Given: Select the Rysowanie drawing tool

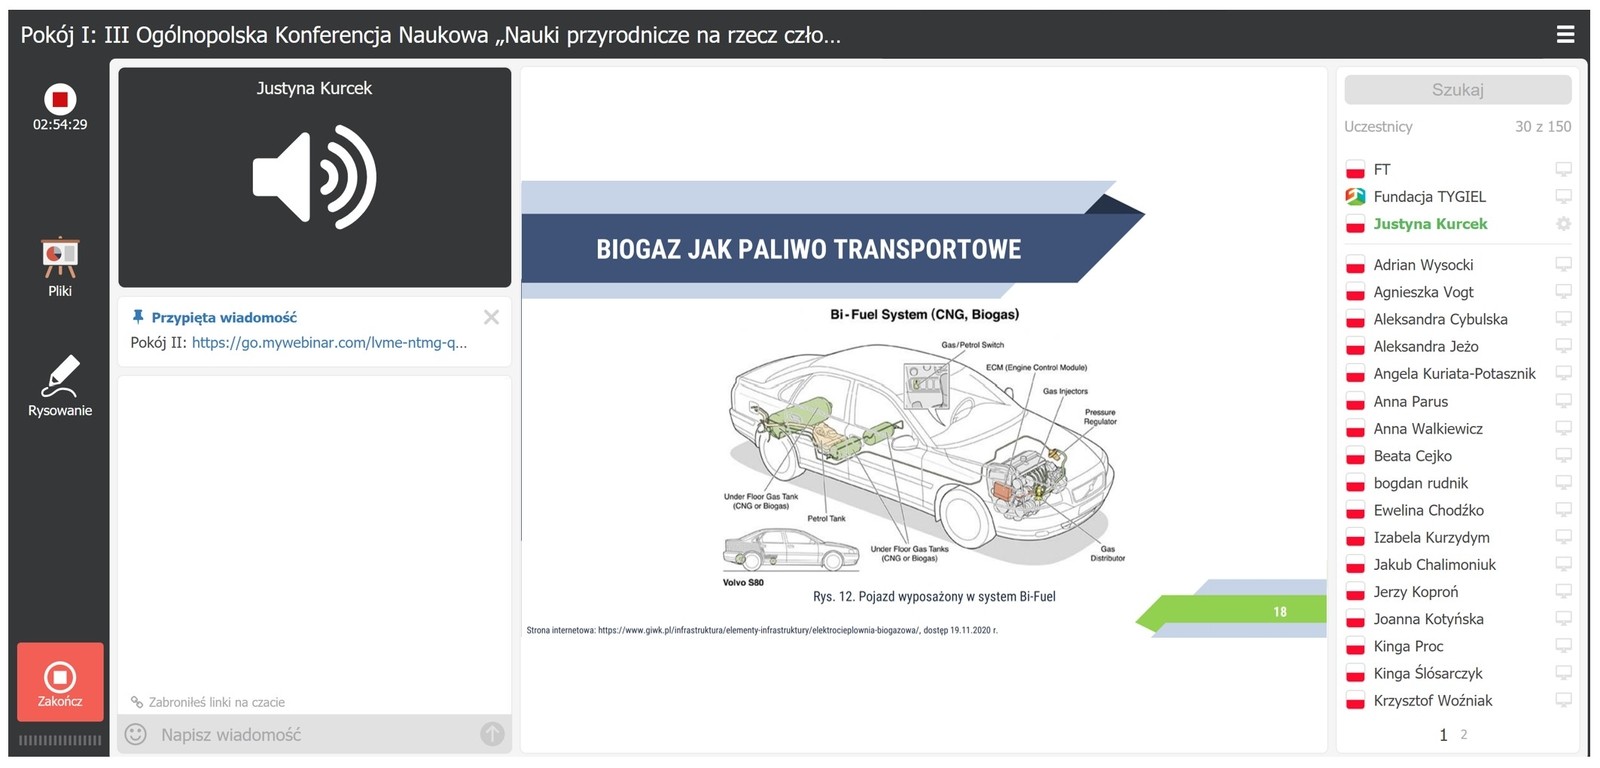Looking at the screenshot, I should (60, 385).
